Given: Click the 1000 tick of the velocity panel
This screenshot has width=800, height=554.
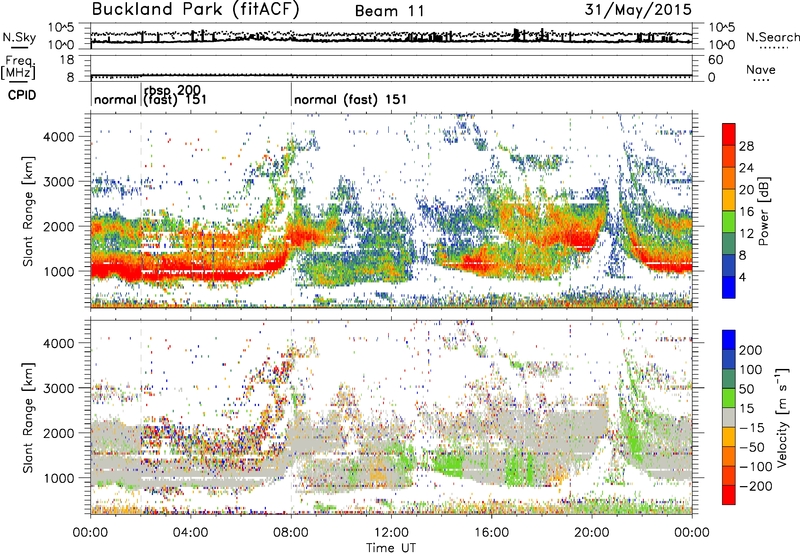Looking at the screenshot, I should click(58, 478).
